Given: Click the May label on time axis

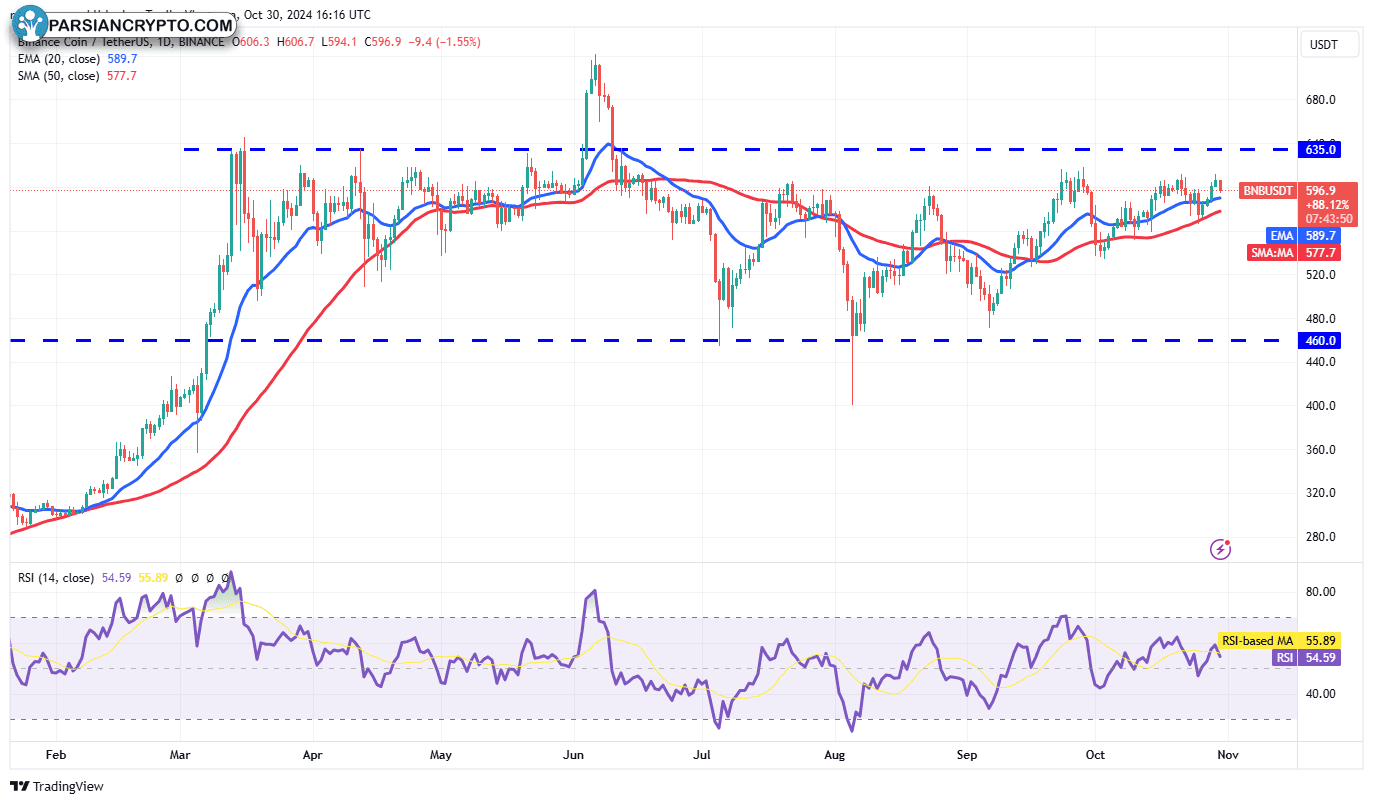Looking at the screenshot, I should click(441, 755).
